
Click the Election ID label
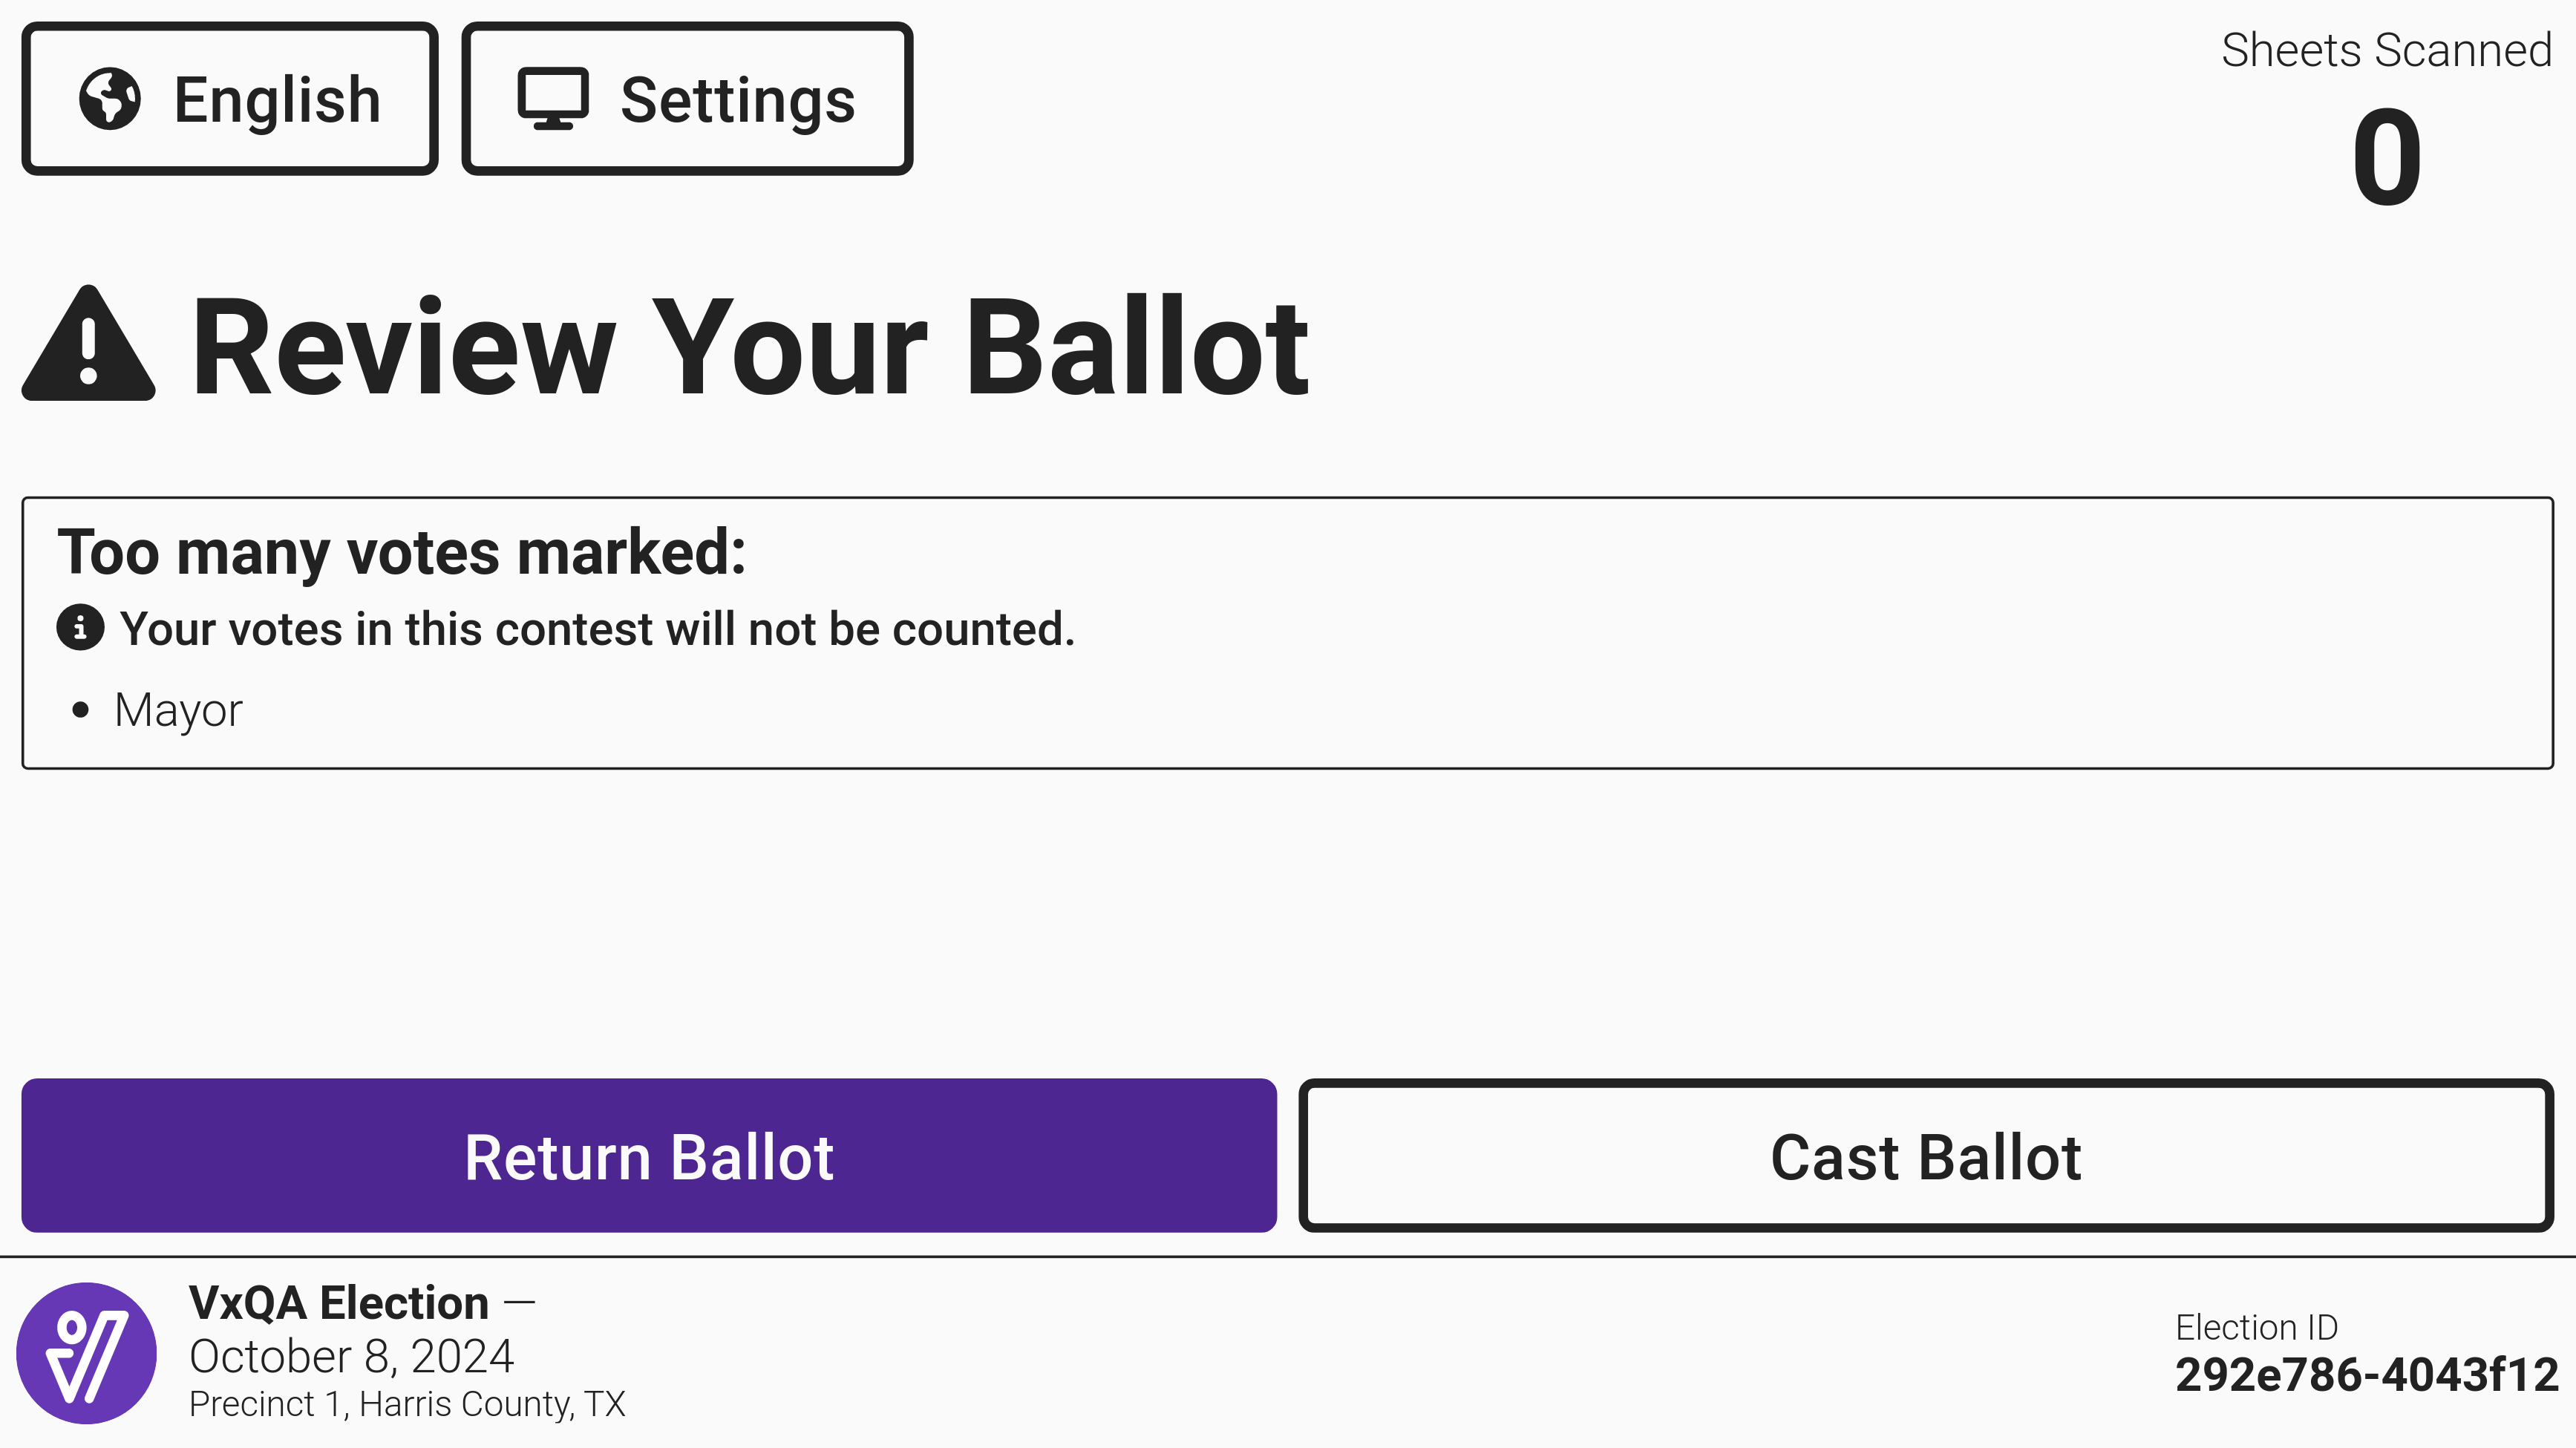[2256, 1327]
